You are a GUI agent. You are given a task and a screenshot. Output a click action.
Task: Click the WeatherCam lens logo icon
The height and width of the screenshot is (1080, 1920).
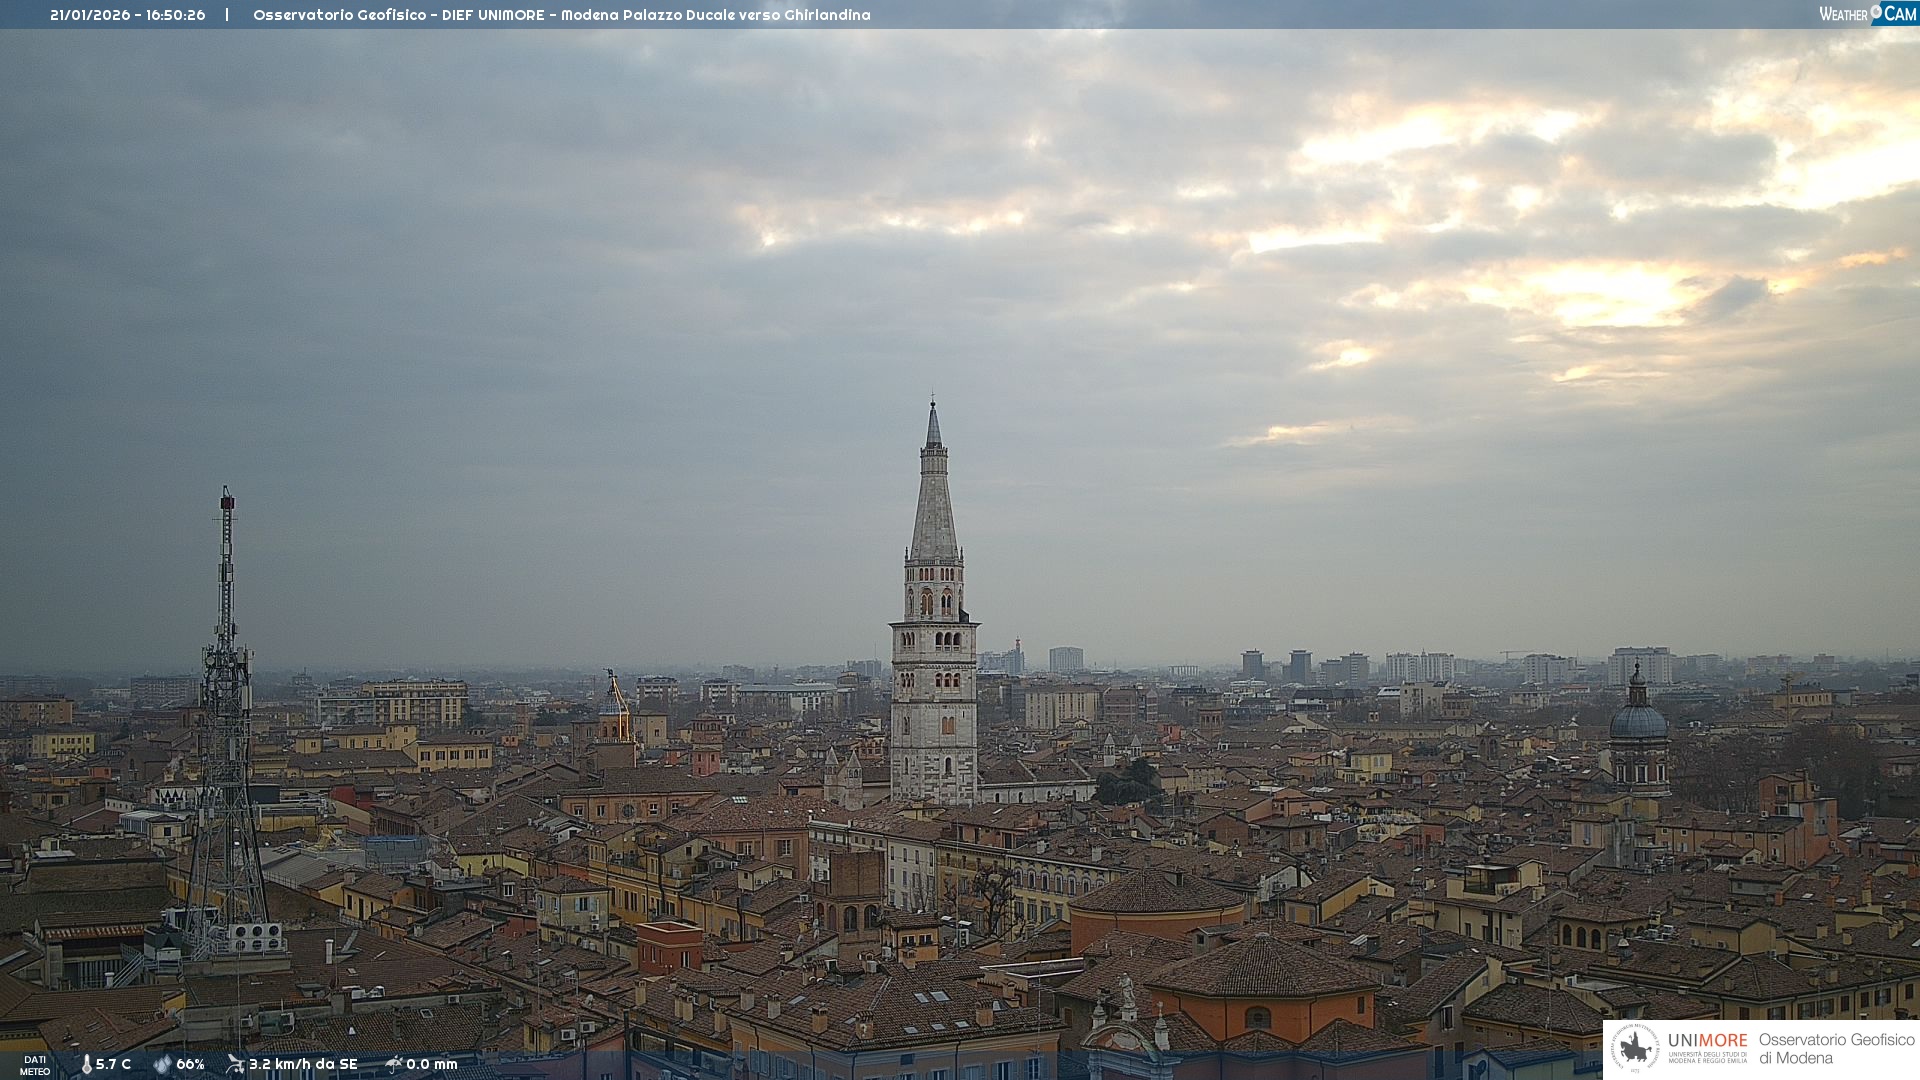1876,12
